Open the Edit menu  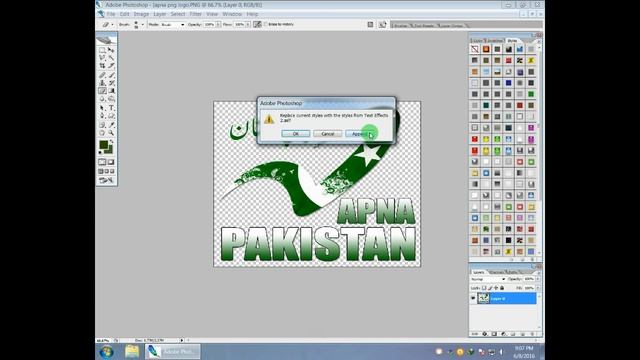pyautogui.click(x=124, y=14)
